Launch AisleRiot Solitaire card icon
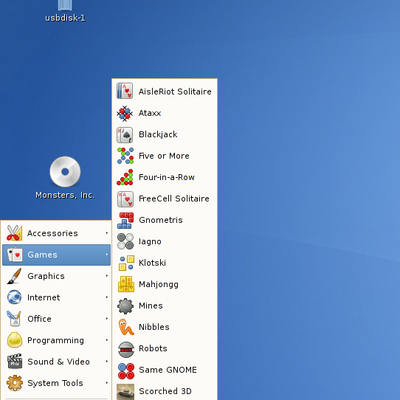The height and width of the screenshot is (400, 400). click(x=125, y=91)
